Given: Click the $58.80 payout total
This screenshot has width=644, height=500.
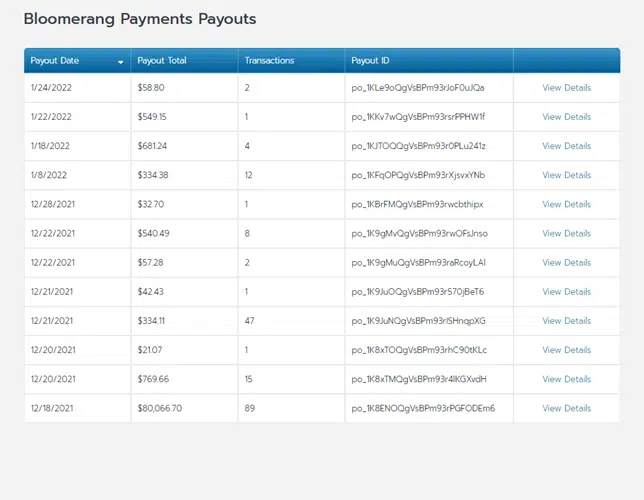Looking at the screenshot, I should tap(151, 88).
